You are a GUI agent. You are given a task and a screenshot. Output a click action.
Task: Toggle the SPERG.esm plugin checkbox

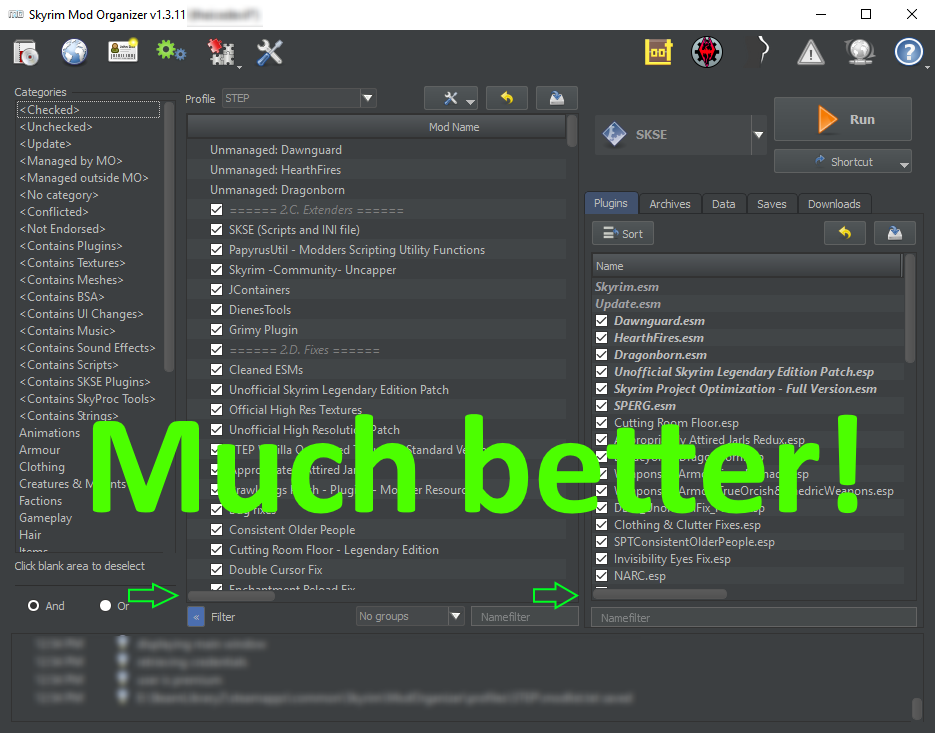[601, 406]
